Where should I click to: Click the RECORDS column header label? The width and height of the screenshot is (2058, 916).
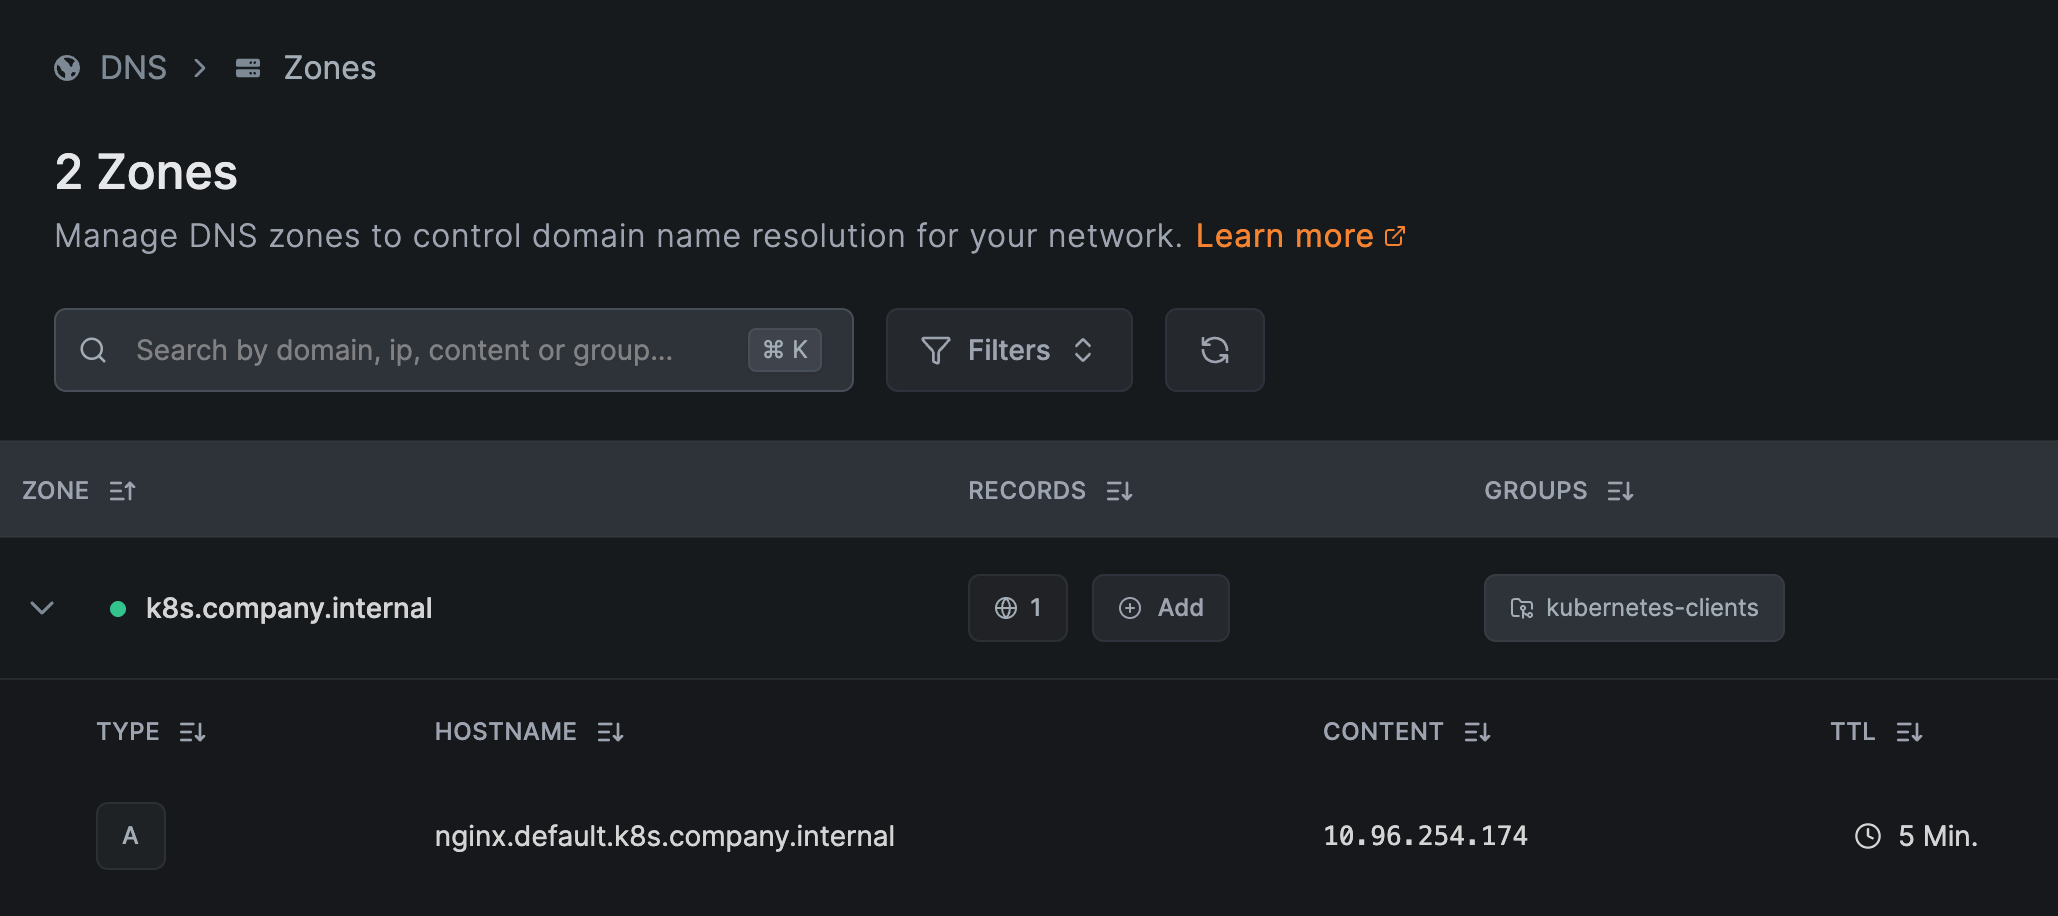[x=1027, y=491]
